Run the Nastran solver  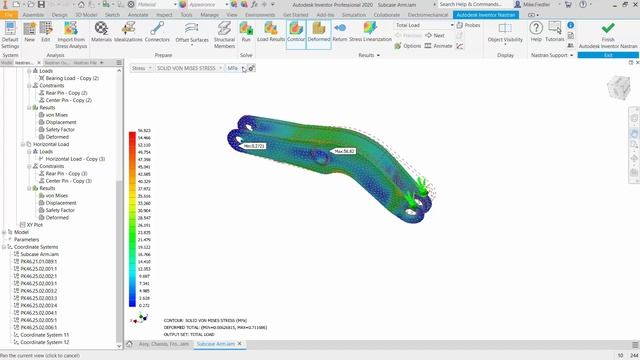246,33
